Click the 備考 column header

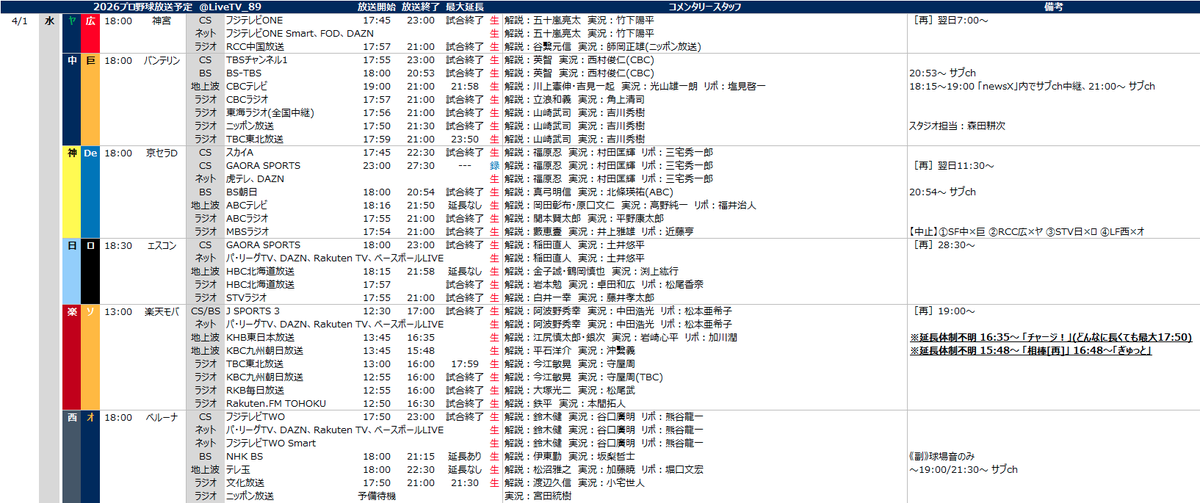pos(1052,6)
